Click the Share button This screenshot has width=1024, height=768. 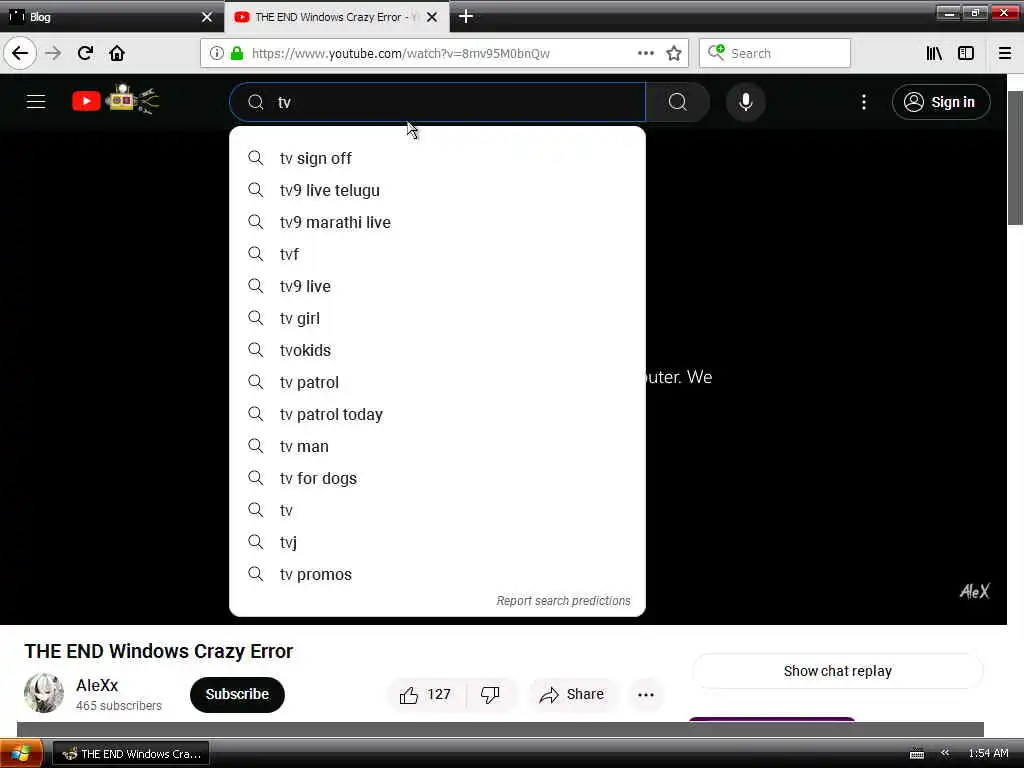tap(572, 694)
